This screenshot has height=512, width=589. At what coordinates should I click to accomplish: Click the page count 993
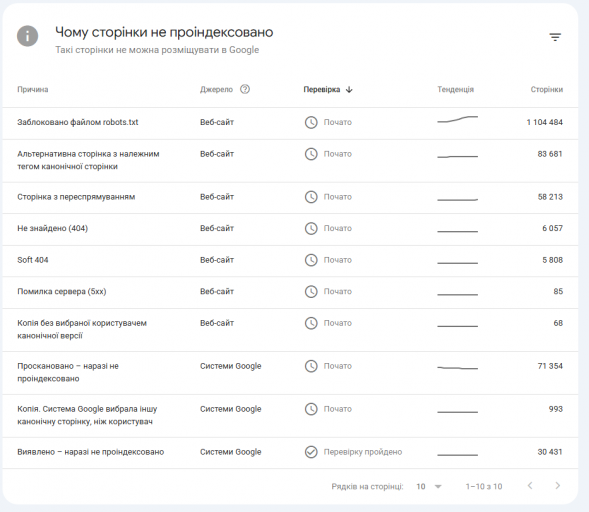pos(556,409)
